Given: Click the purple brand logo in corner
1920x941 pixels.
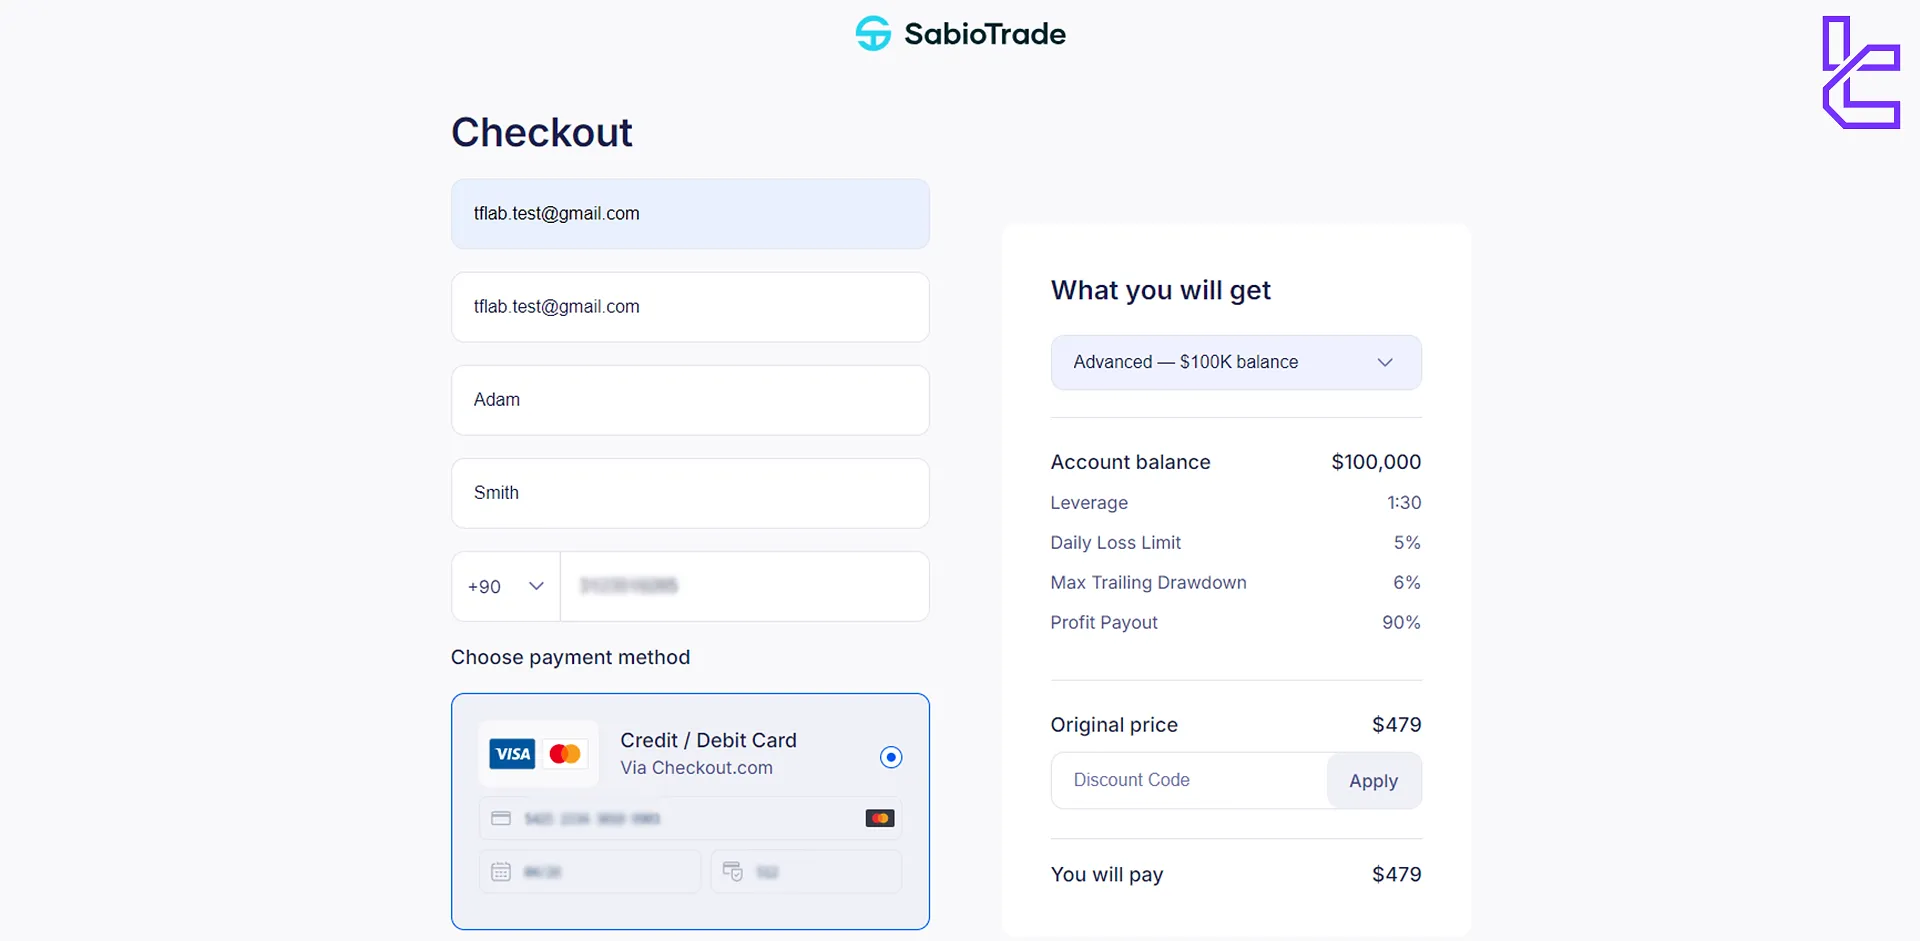Looking at the screenshot, I should click(1860, 72).
